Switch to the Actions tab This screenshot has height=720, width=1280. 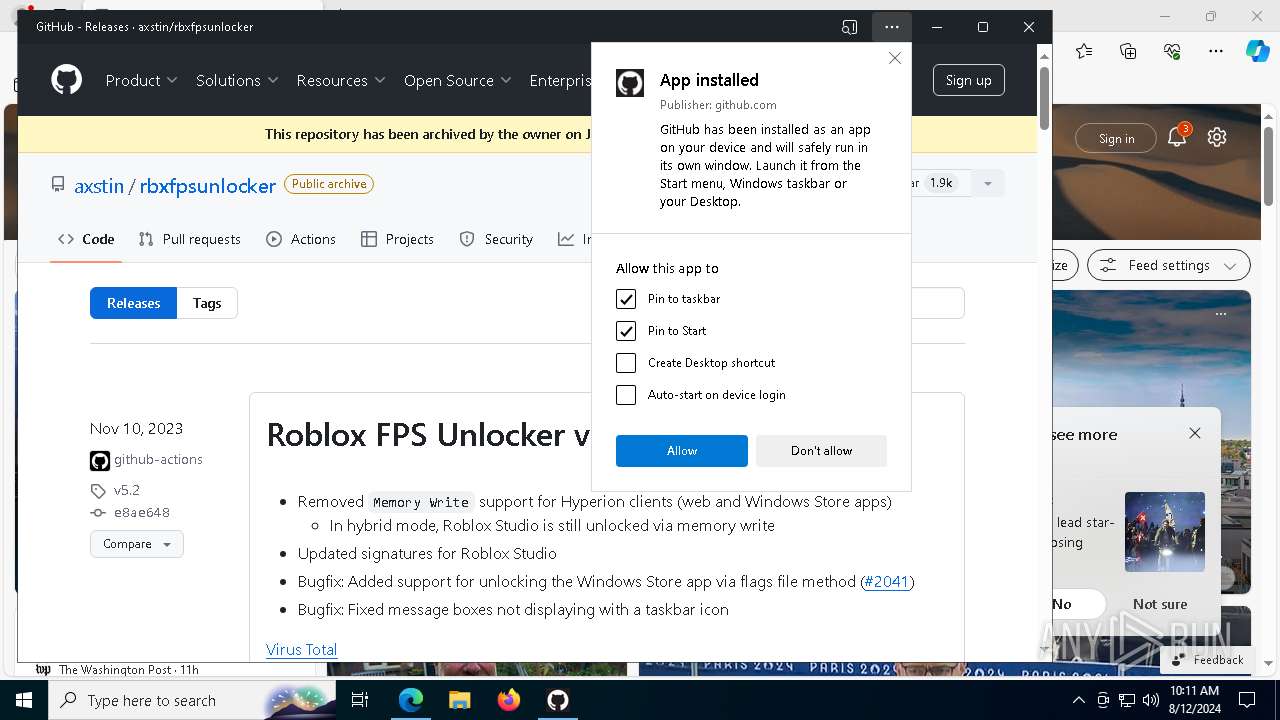(301, 239)
